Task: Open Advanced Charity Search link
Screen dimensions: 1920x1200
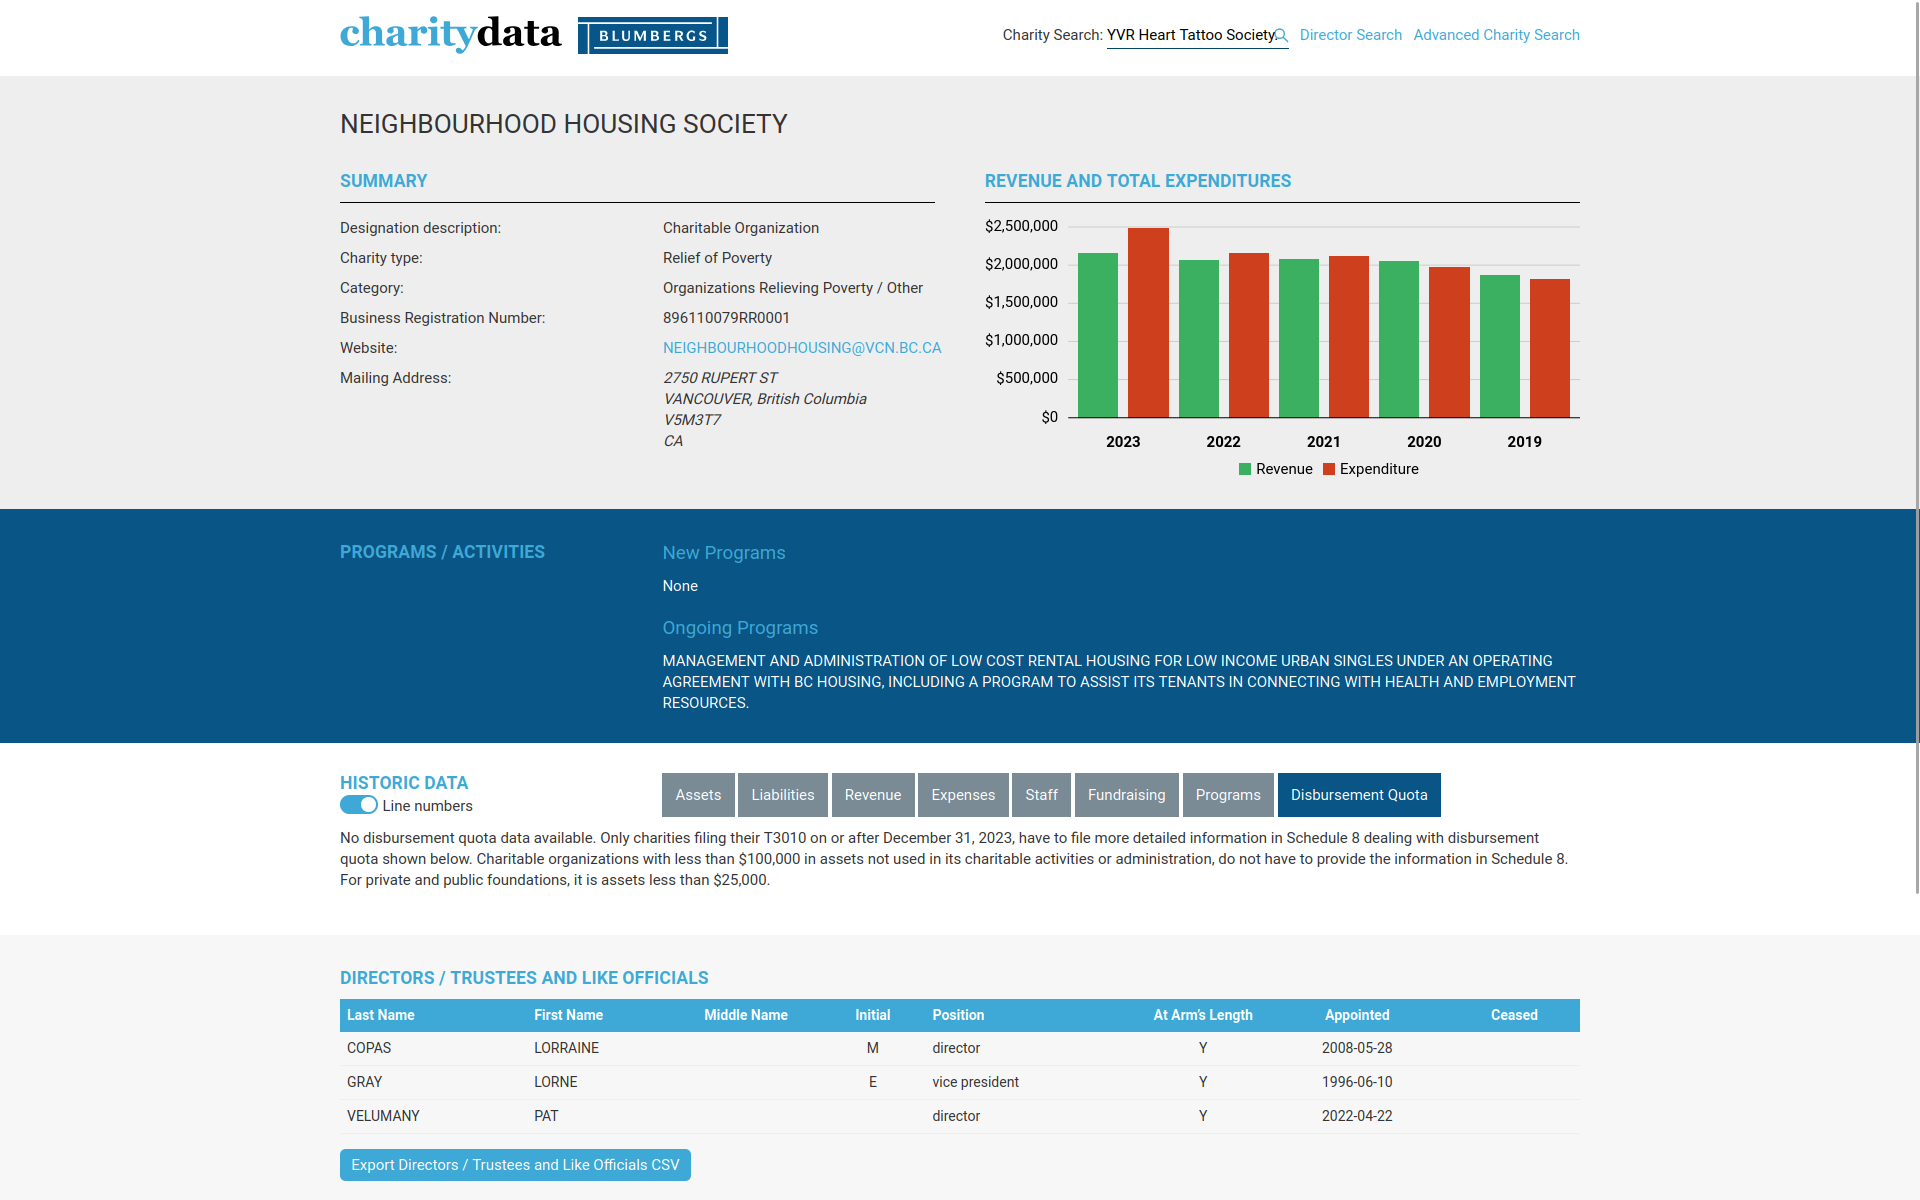Action: tap(1496, 35)
